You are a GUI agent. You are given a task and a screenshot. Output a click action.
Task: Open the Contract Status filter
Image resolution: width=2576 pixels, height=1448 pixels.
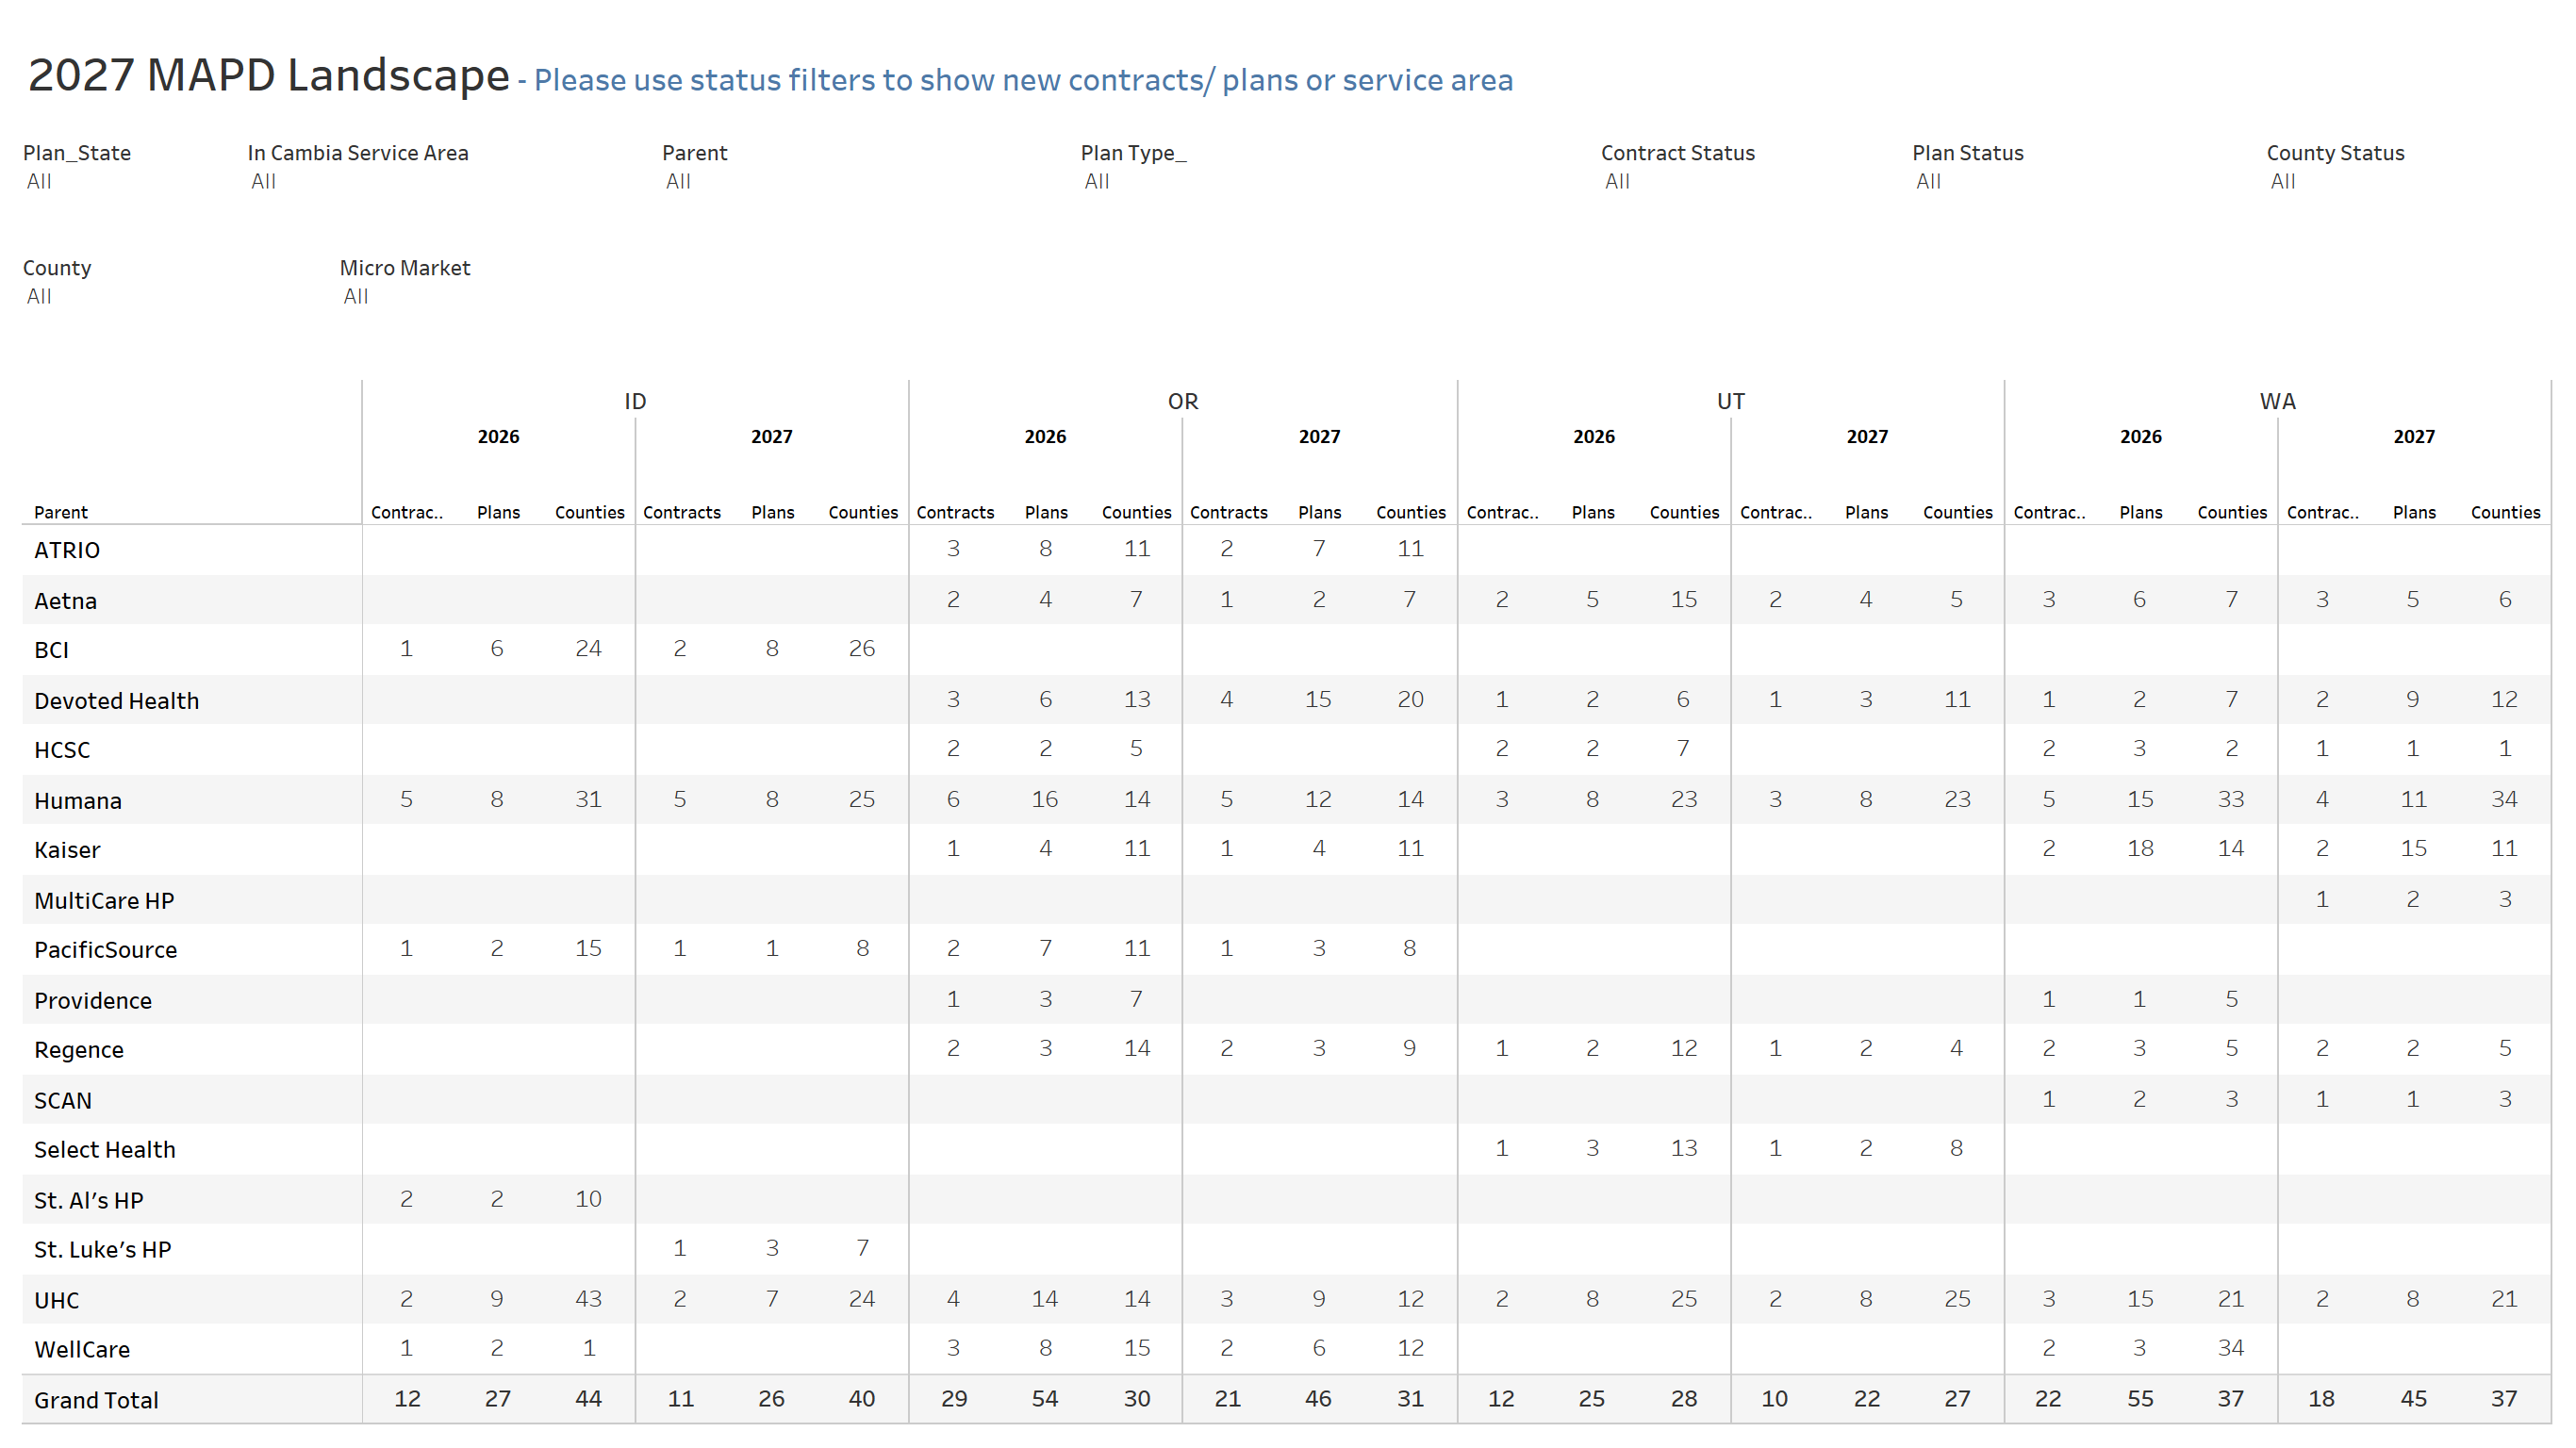point(1740,181)
